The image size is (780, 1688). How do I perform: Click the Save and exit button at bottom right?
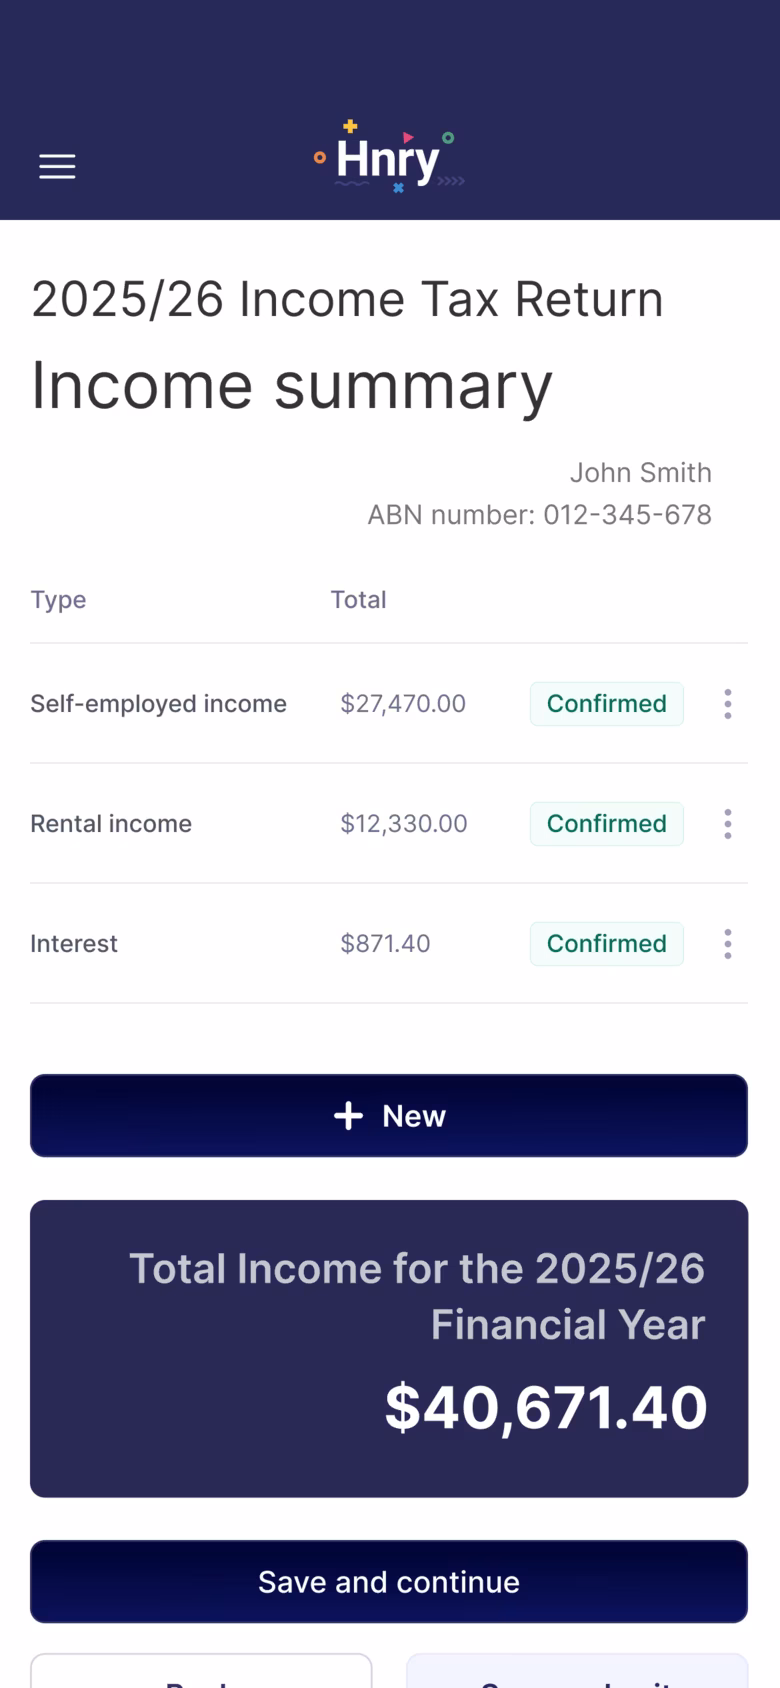577,1671
